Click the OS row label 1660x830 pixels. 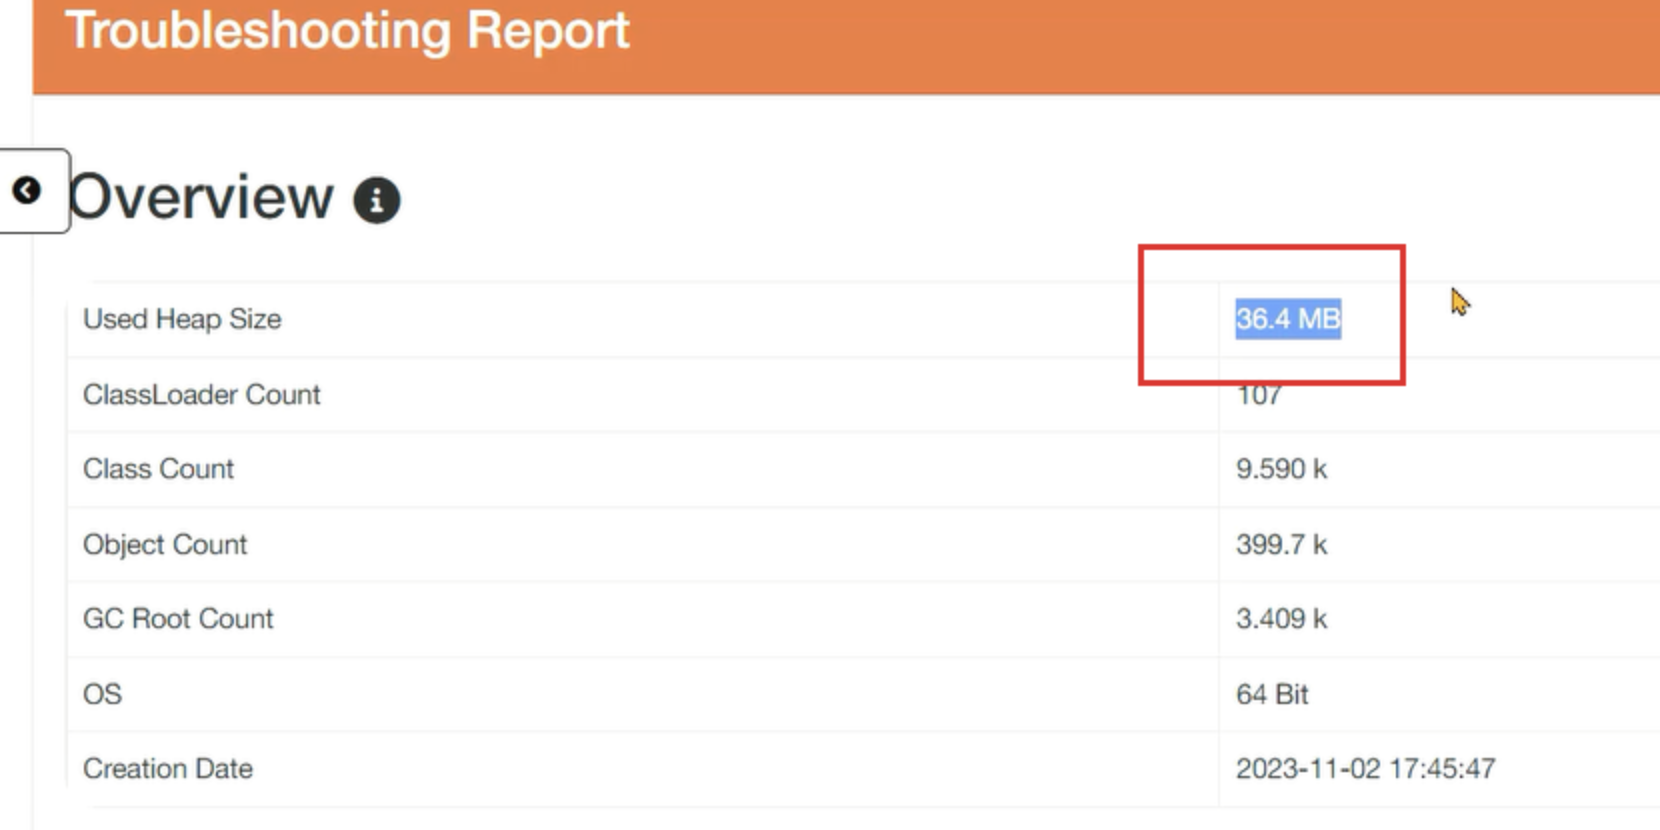click(102, 694)
